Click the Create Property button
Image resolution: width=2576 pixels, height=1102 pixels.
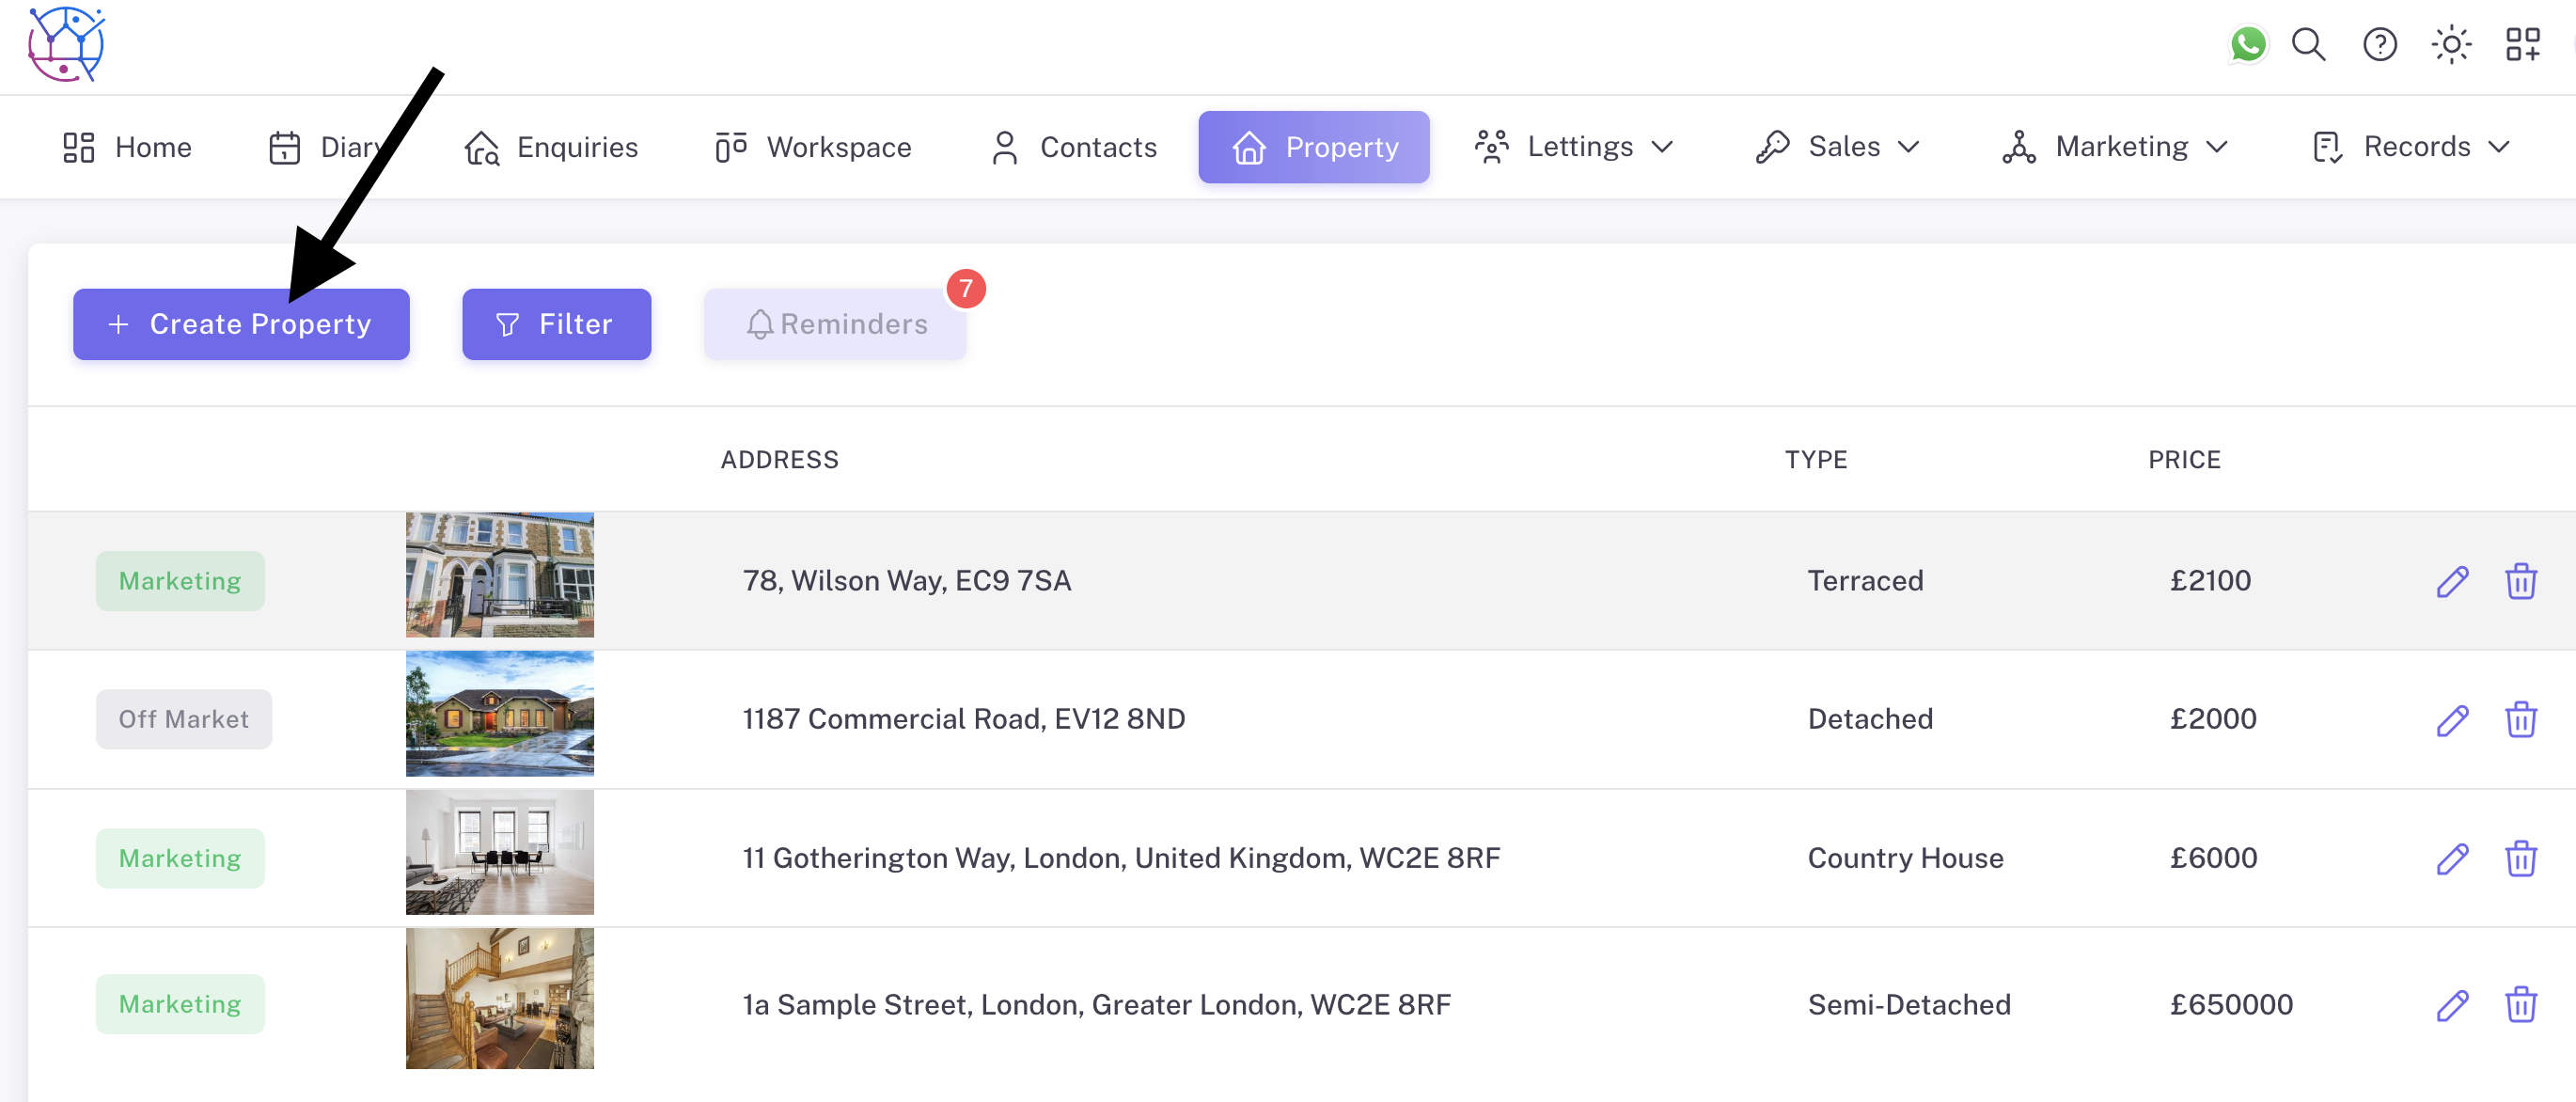tap(241, 324)
